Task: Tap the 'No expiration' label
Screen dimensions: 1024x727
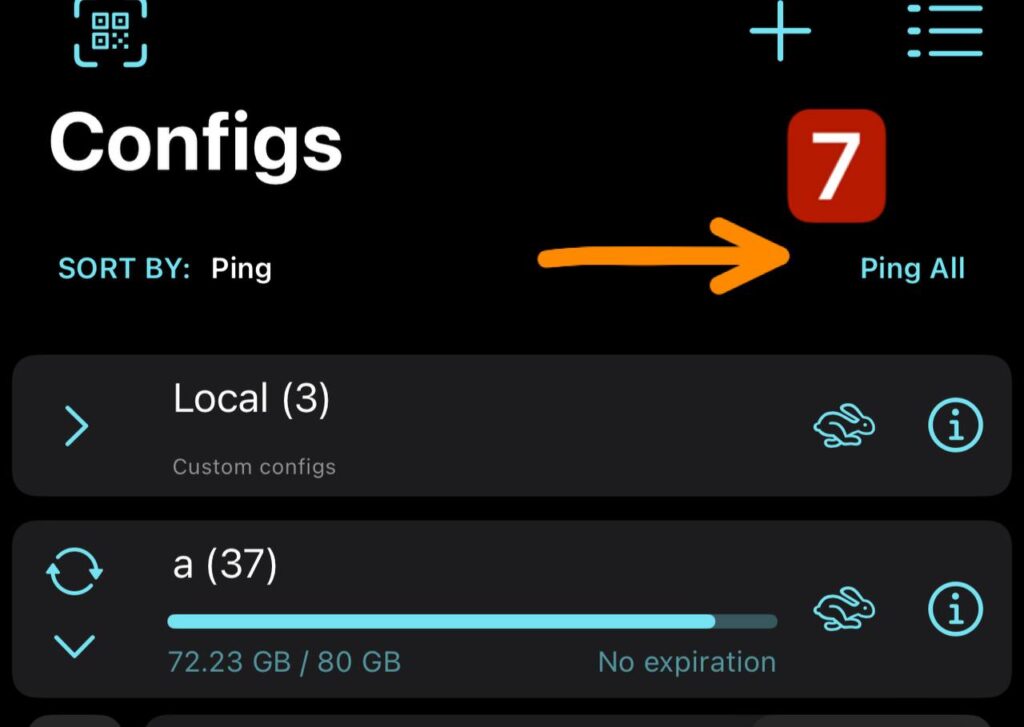Action: 687,662
